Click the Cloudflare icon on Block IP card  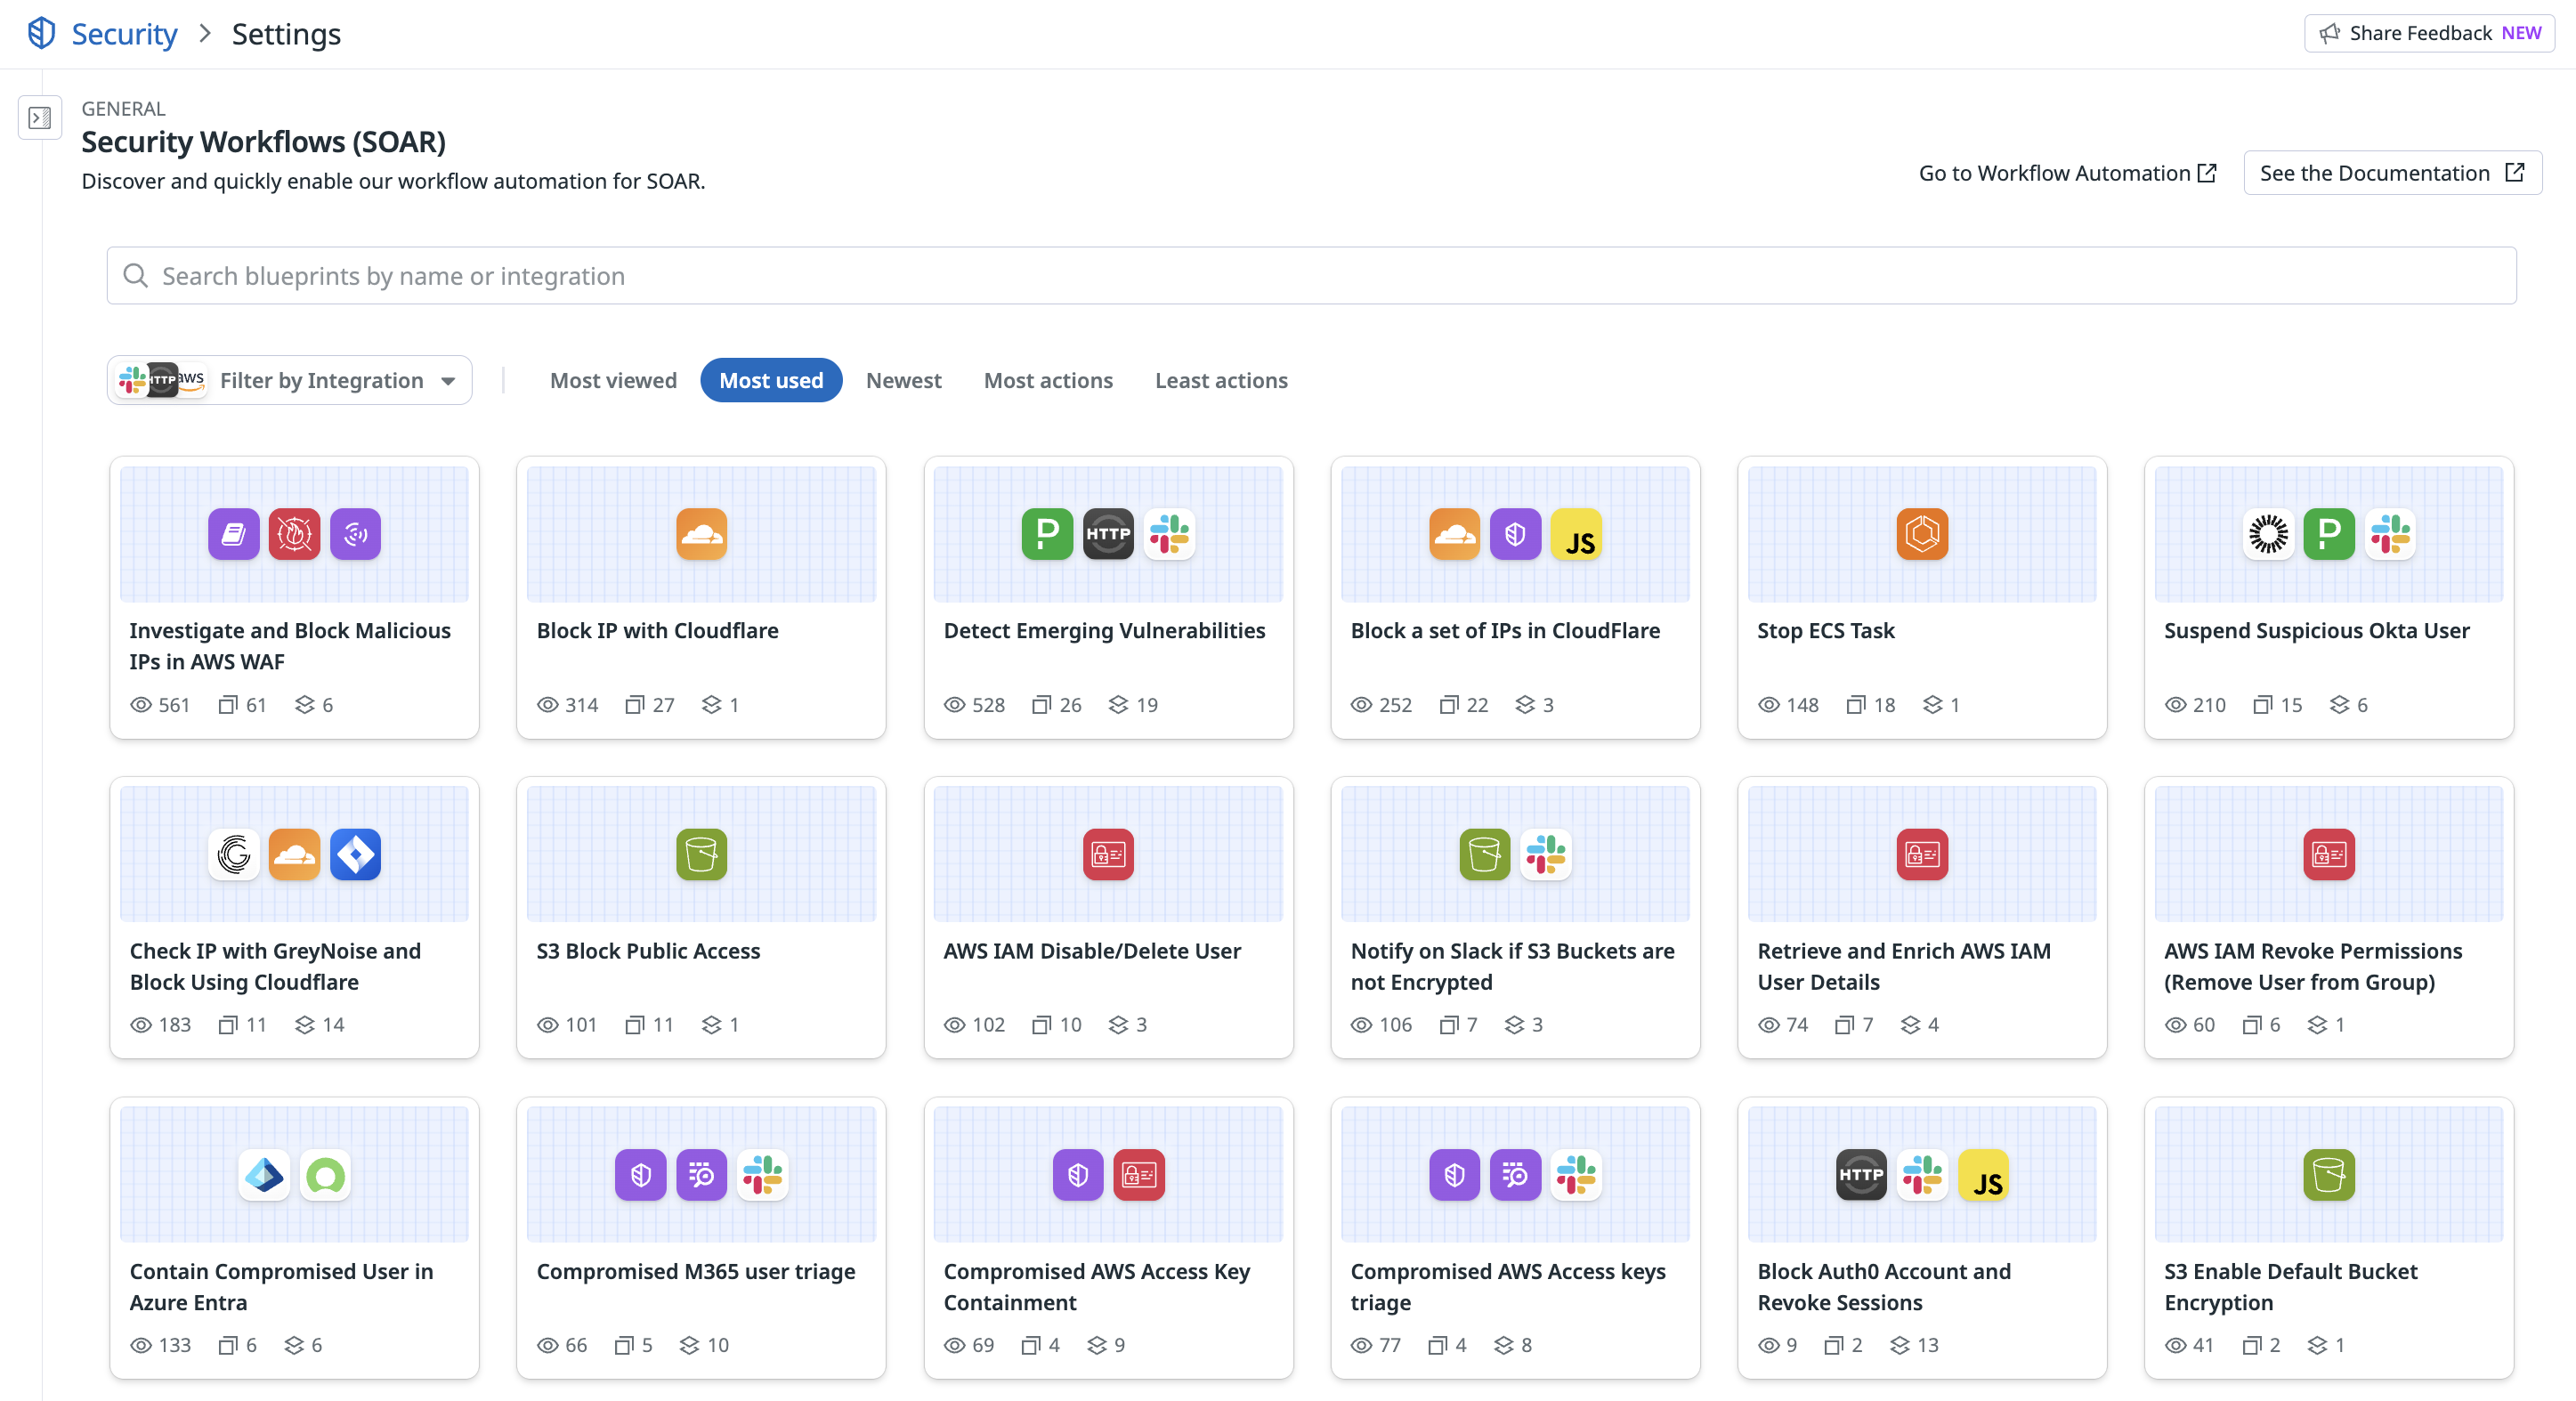pos(701,534)
